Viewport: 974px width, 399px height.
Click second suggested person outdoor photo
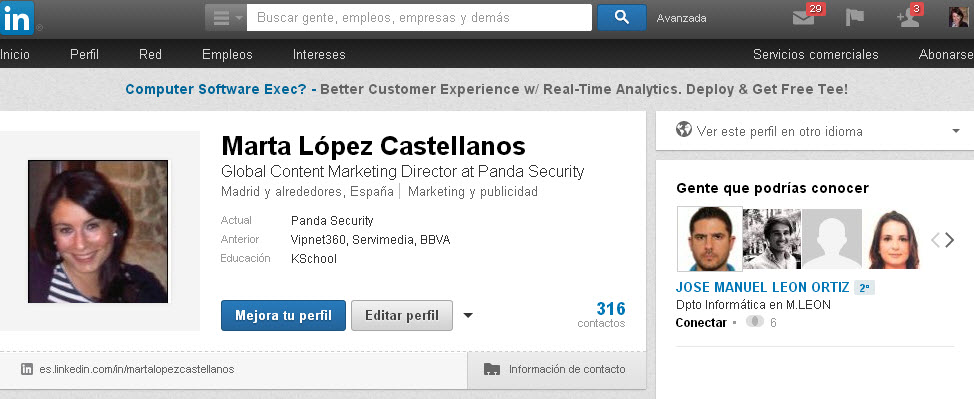[771, 239]
